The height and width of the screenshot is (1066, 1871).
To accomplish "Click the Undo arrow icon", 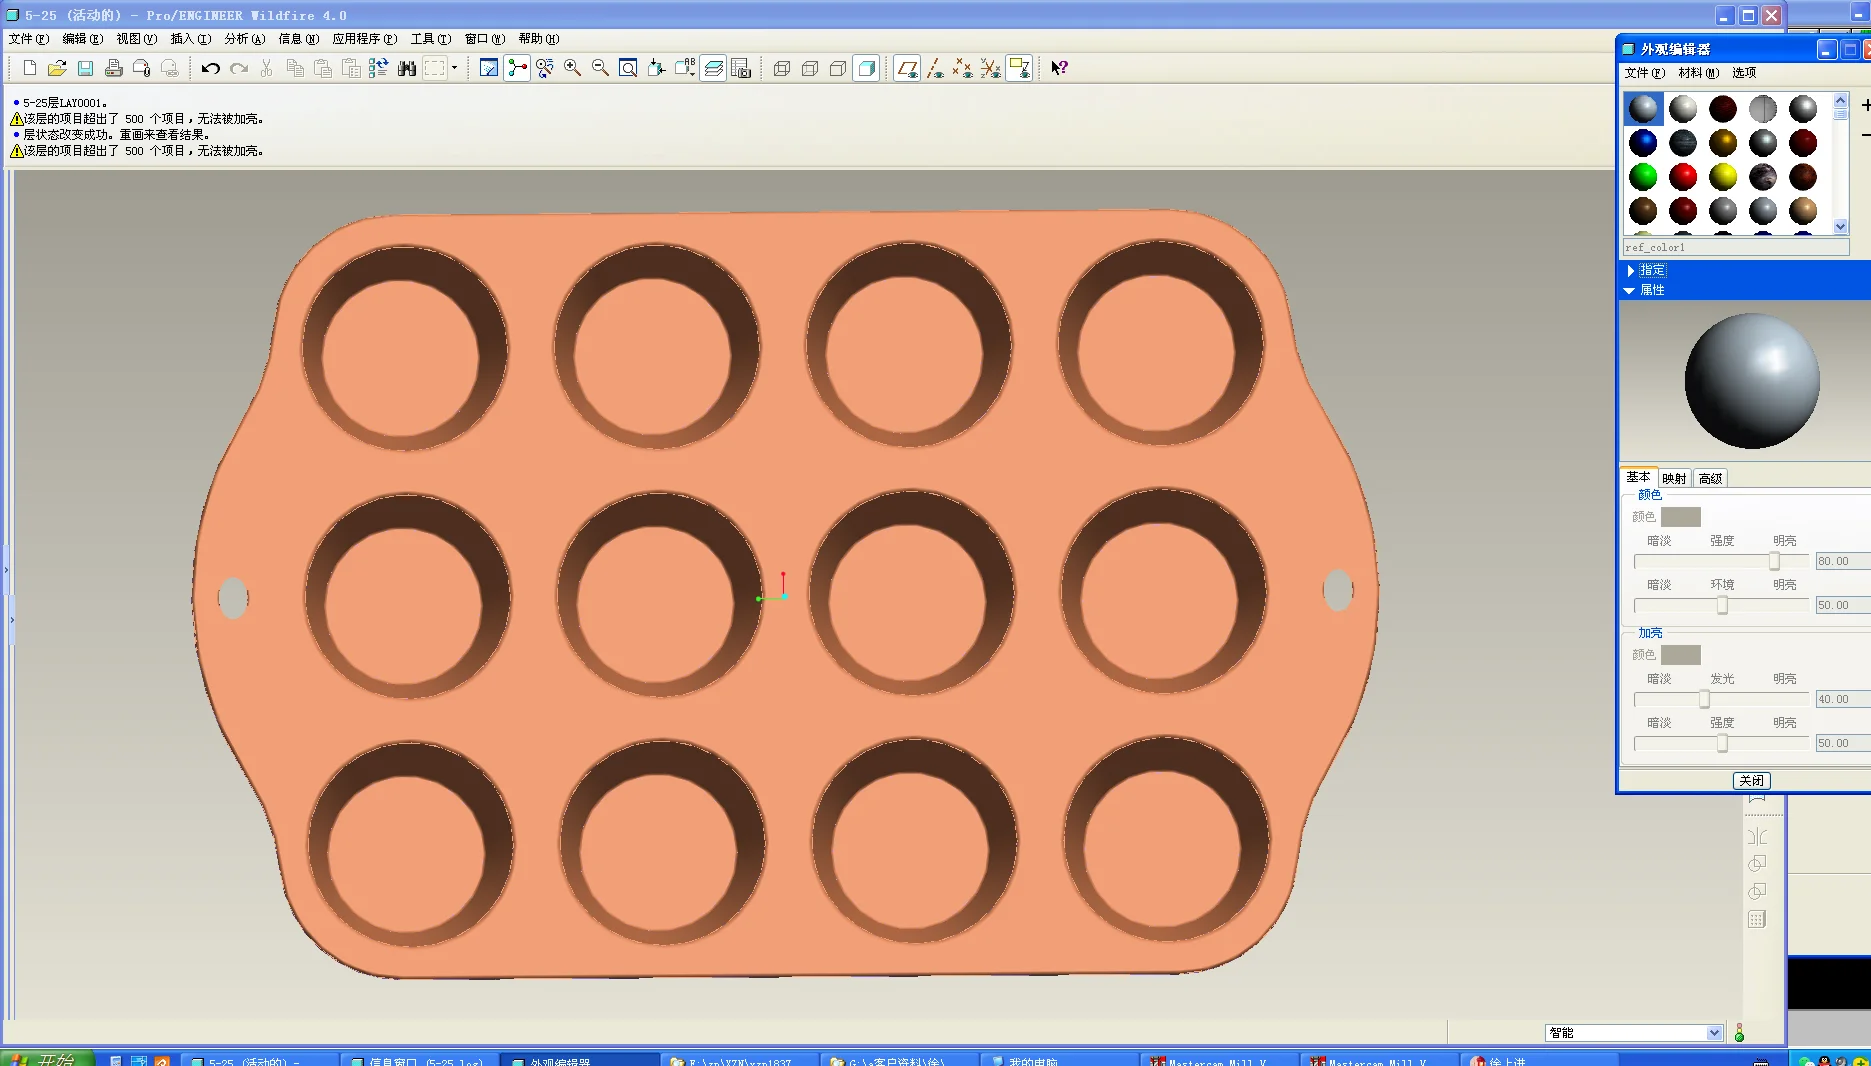I will click(x=210, y=68).
